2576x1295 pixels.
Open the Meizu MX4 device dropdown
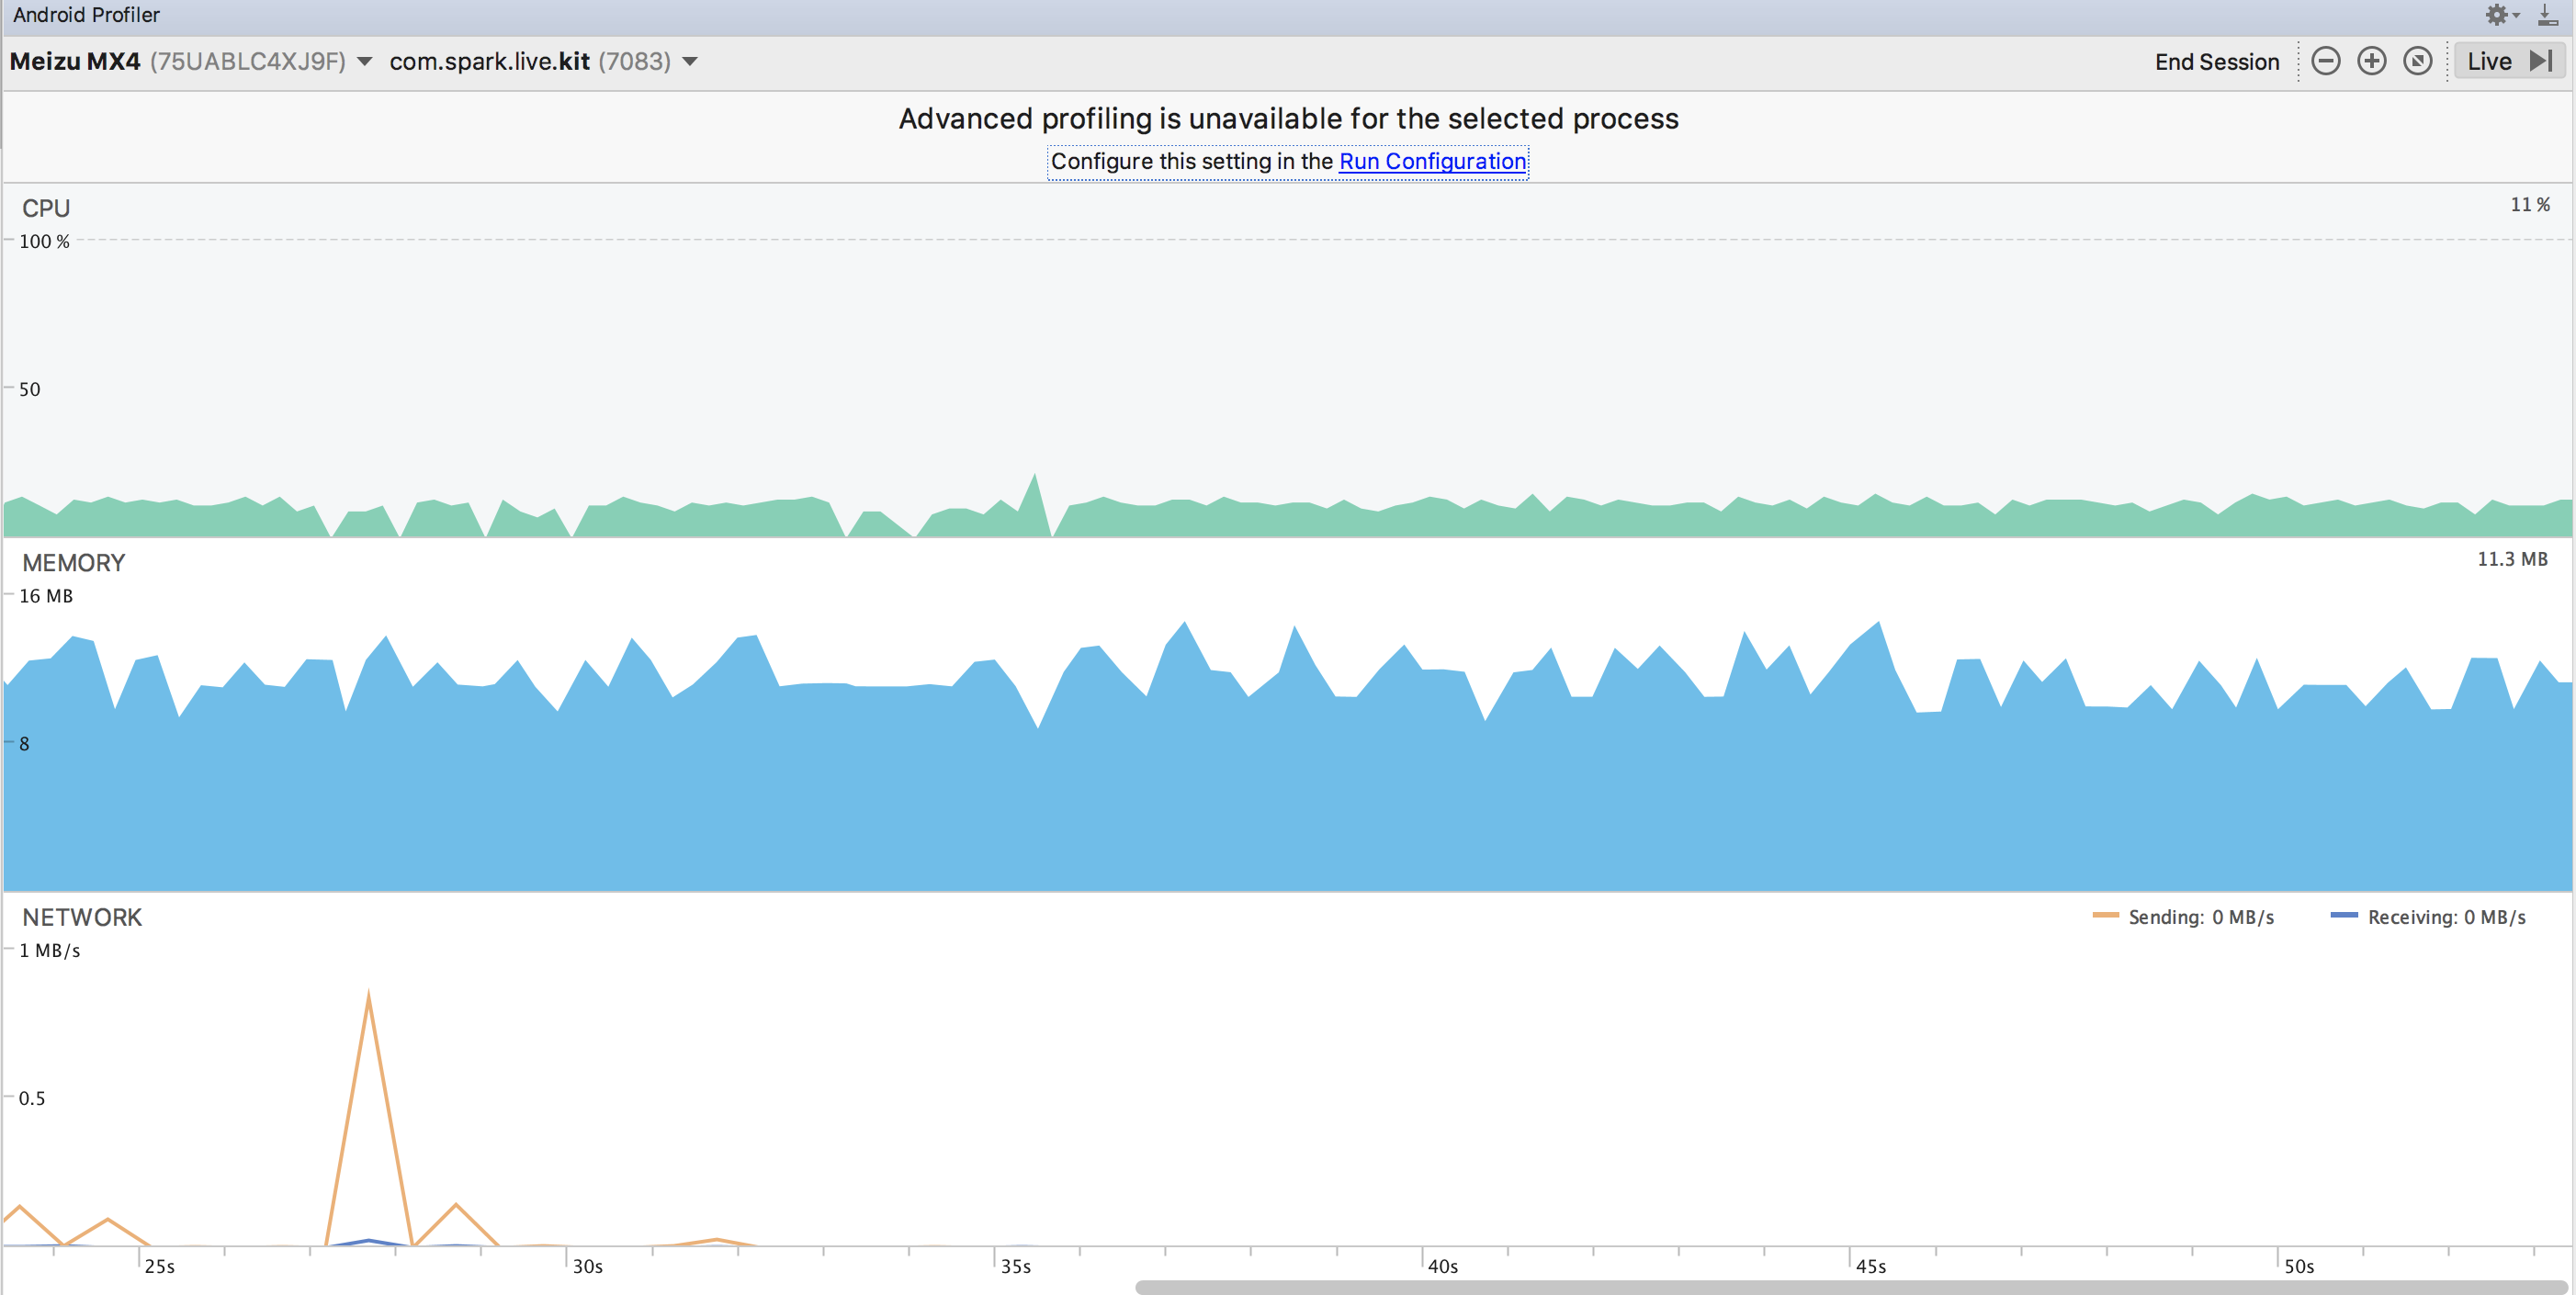point(365,62)
